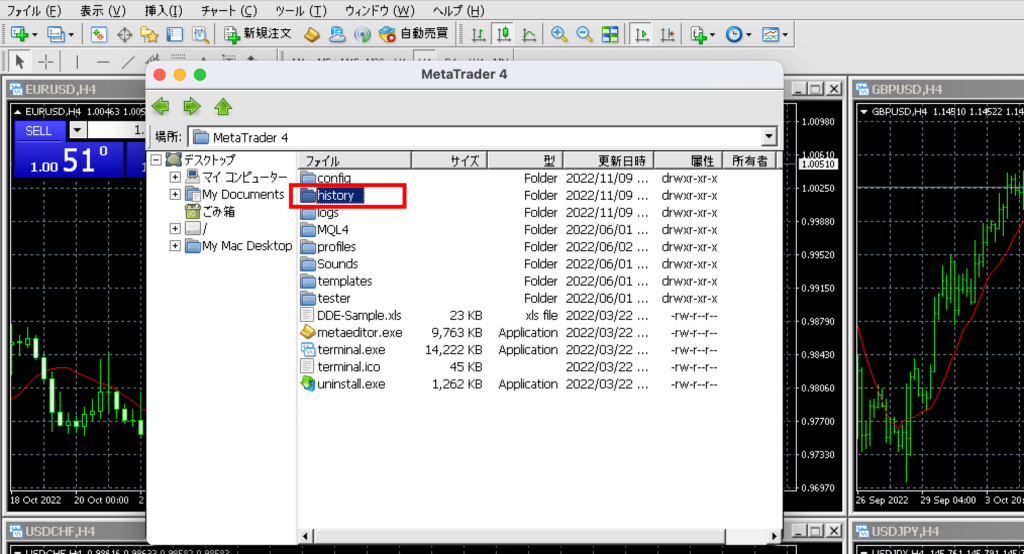The image size is (1024, 554).
Task: Switch chart to bar chart icon
Action: [x=478, y=34]
